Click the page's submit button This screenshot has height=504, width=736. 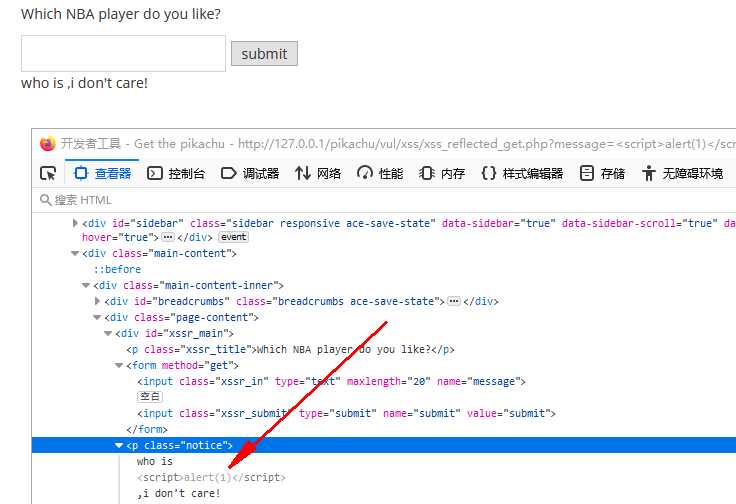click(x=264, y=53)
